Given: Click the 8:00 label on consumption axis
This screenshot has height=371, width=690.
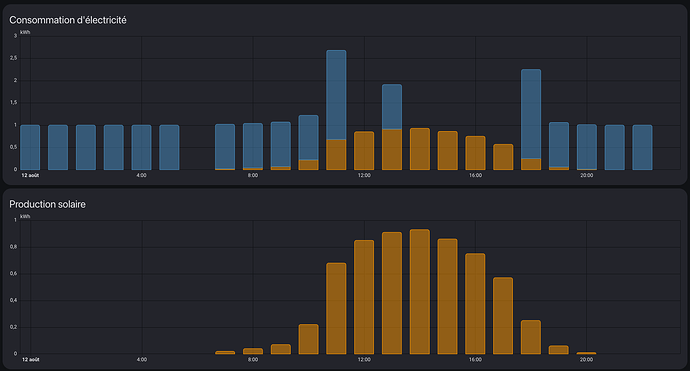Looking at the screenshot, I should pos(253,175).
